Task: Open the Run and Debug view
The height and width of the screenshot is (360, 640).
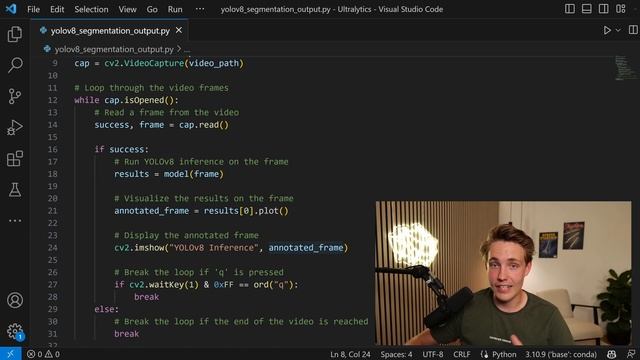Action: point(15,127)
